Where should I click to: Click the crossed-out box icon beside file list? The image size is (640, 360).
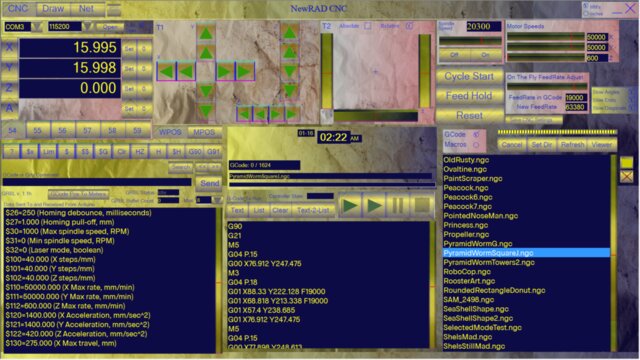pos(627,177)
